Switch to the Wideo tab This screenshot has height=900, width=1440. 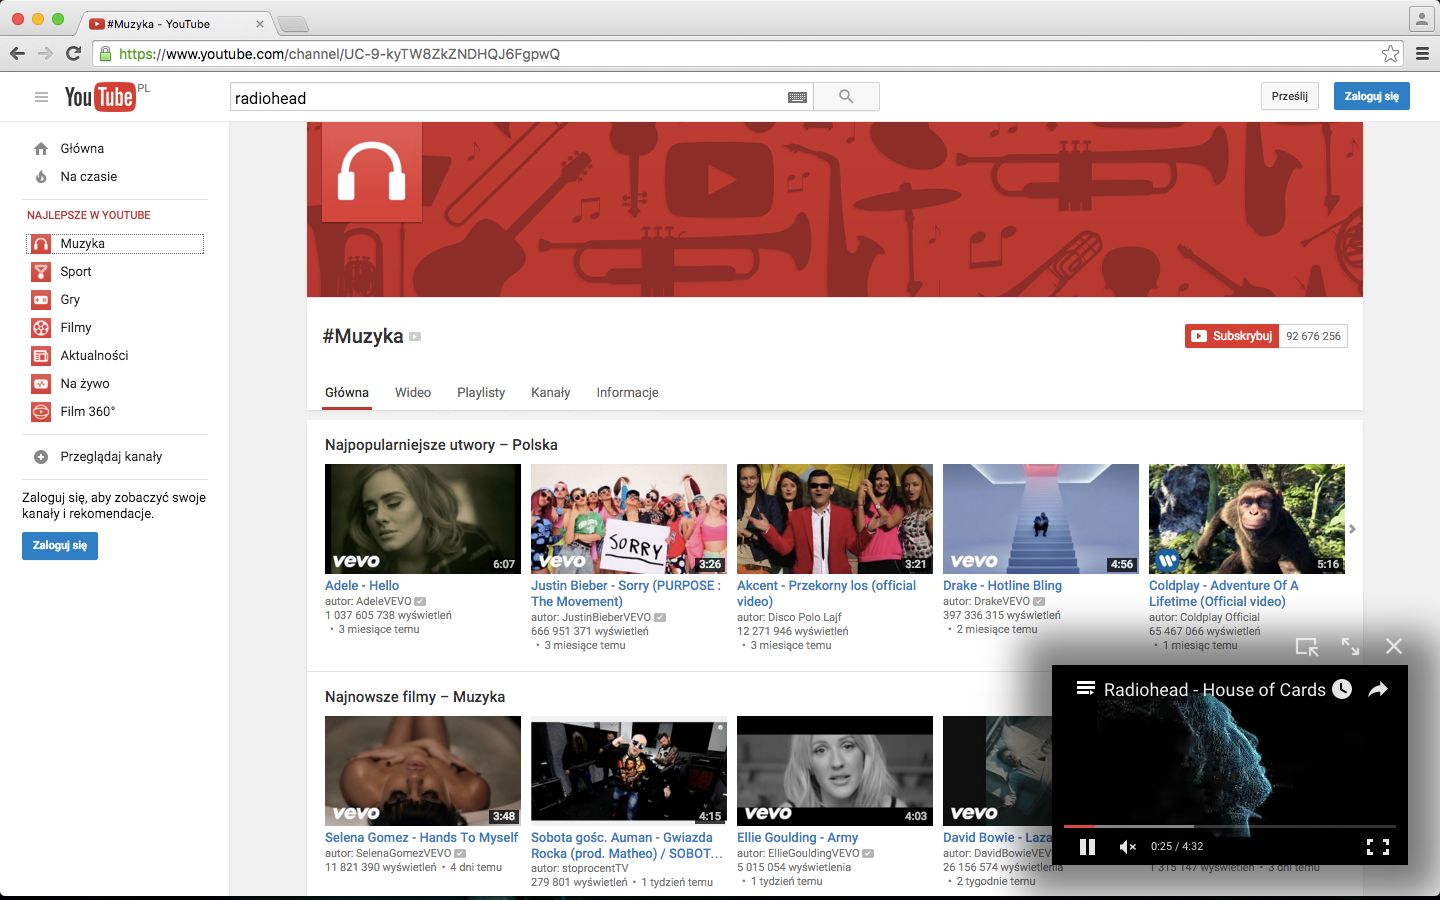413,393
